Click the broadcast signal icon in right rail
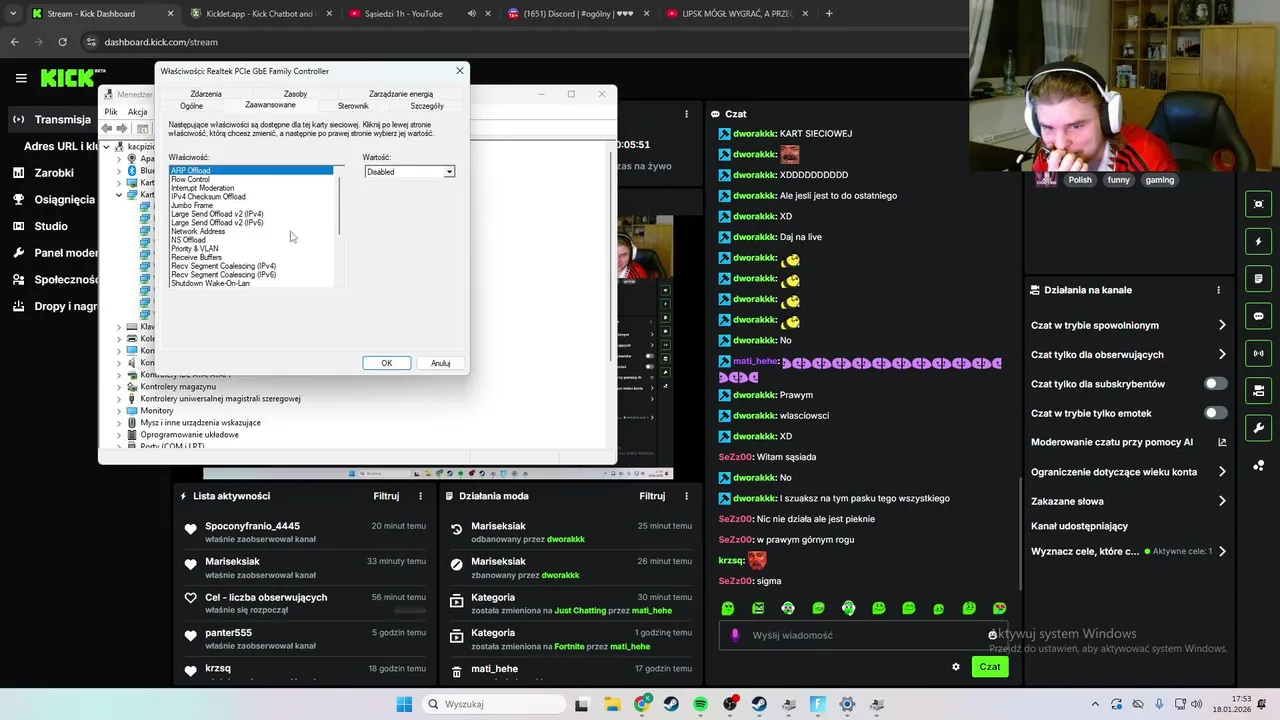This screenshot has width=1280, height=720. [x=1259, y=353]
